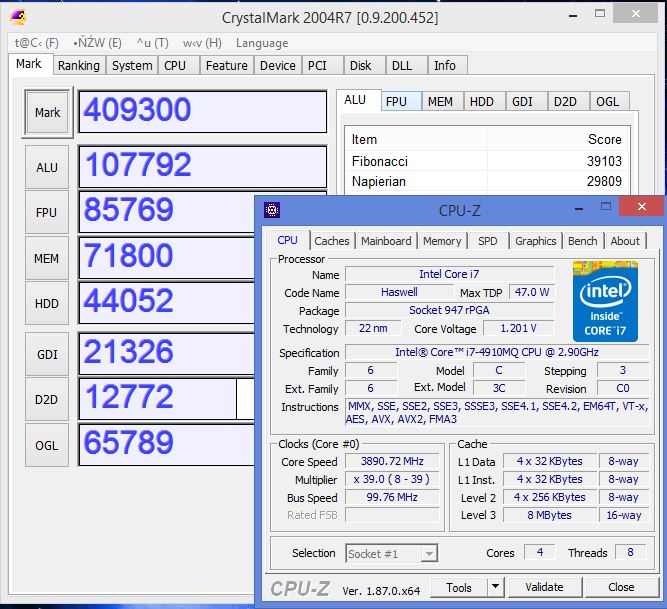The height and width of the screenshot is (609, 667).
Task: Run the GDI benchmark button
Action: [47, 354]
